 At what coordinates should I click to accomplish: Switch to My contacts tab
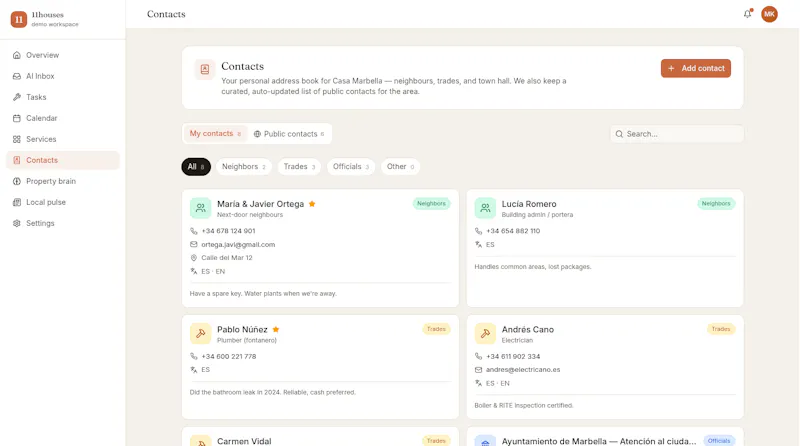(x=215, y=134)
